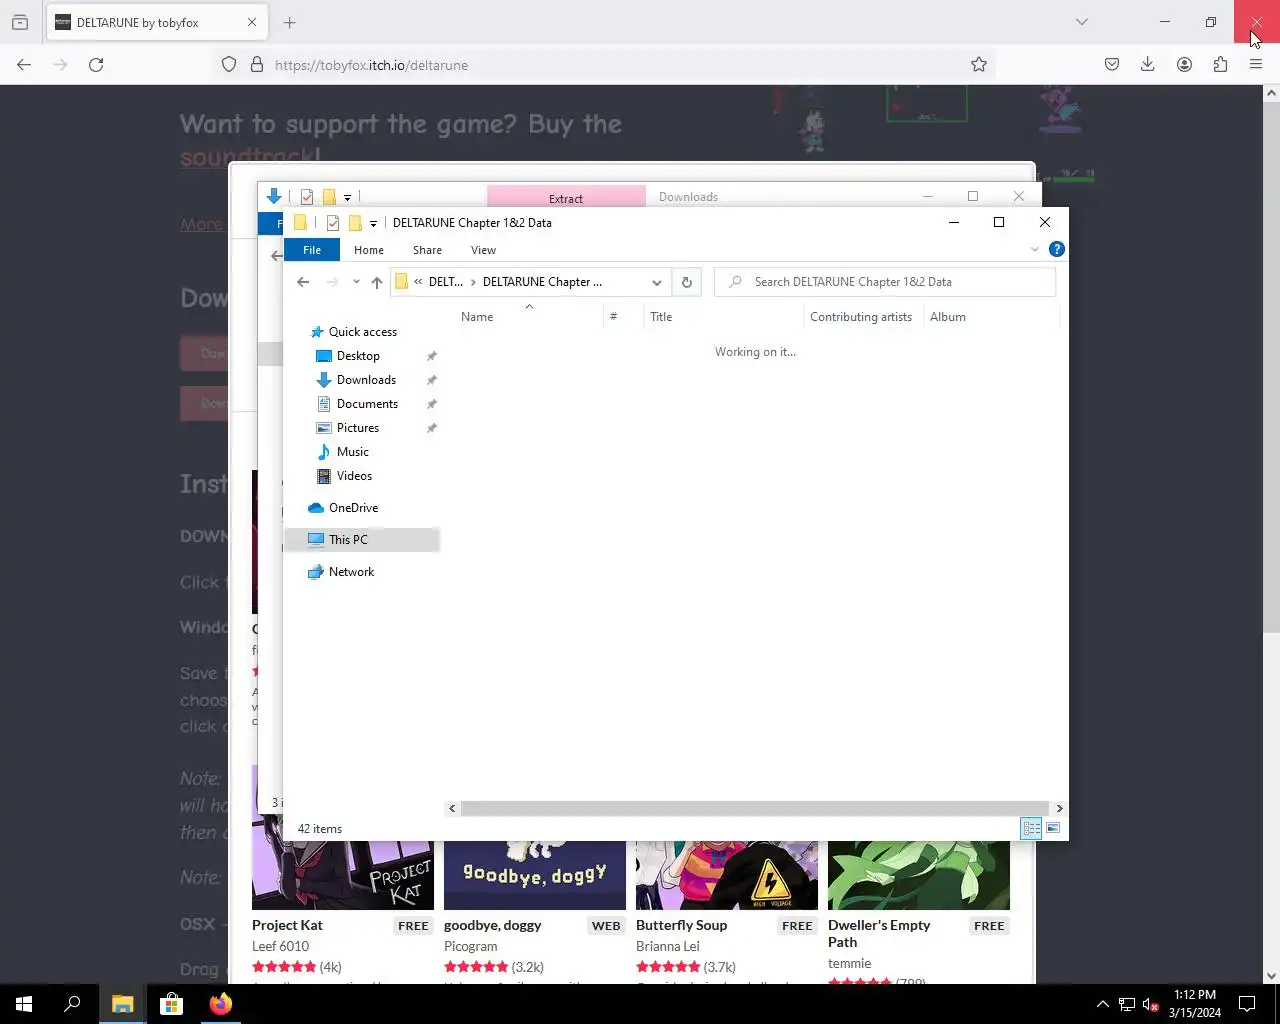This screenshot has height=1024, width=1280.
Task: Open the File tab in Explorer ribbon
Action: click(x=312, y=250)
